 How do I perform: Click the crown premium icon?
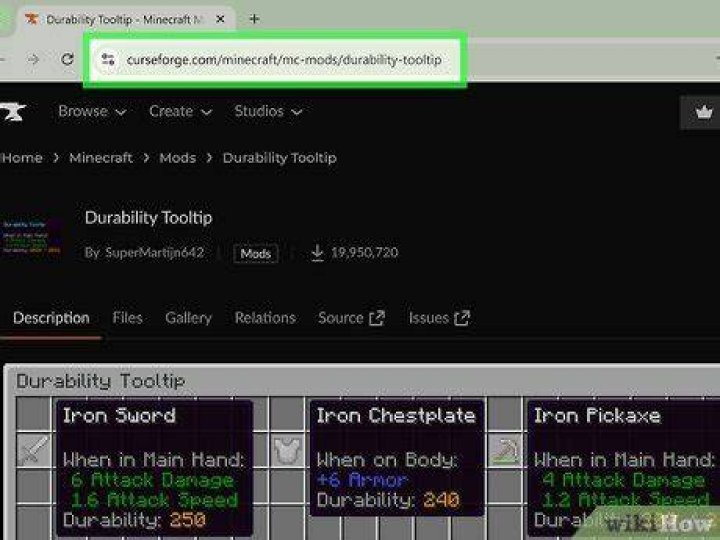(703, 112)
